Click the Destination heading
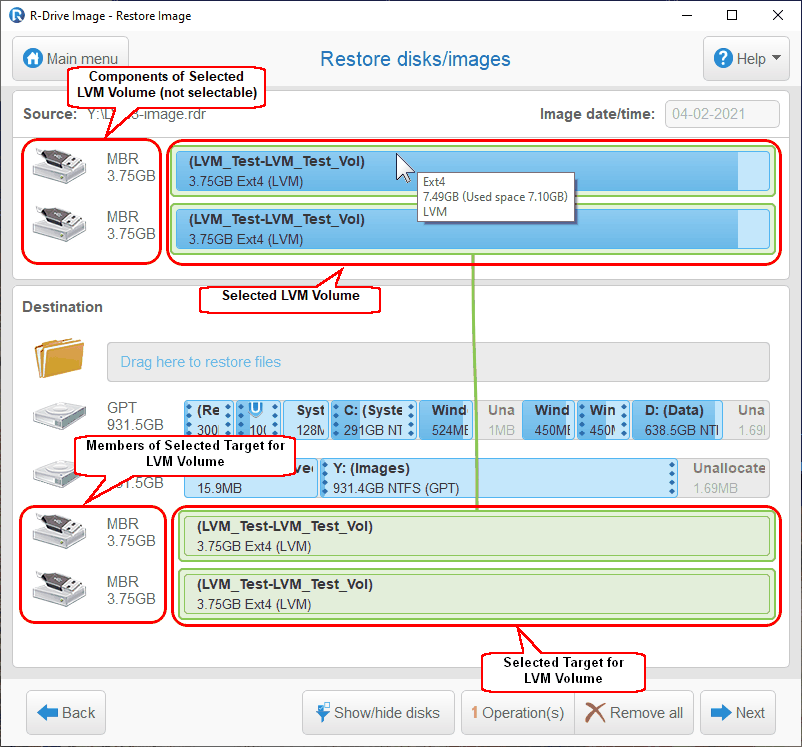Screen dimensions: 802x747 click(x=62, y=306)
